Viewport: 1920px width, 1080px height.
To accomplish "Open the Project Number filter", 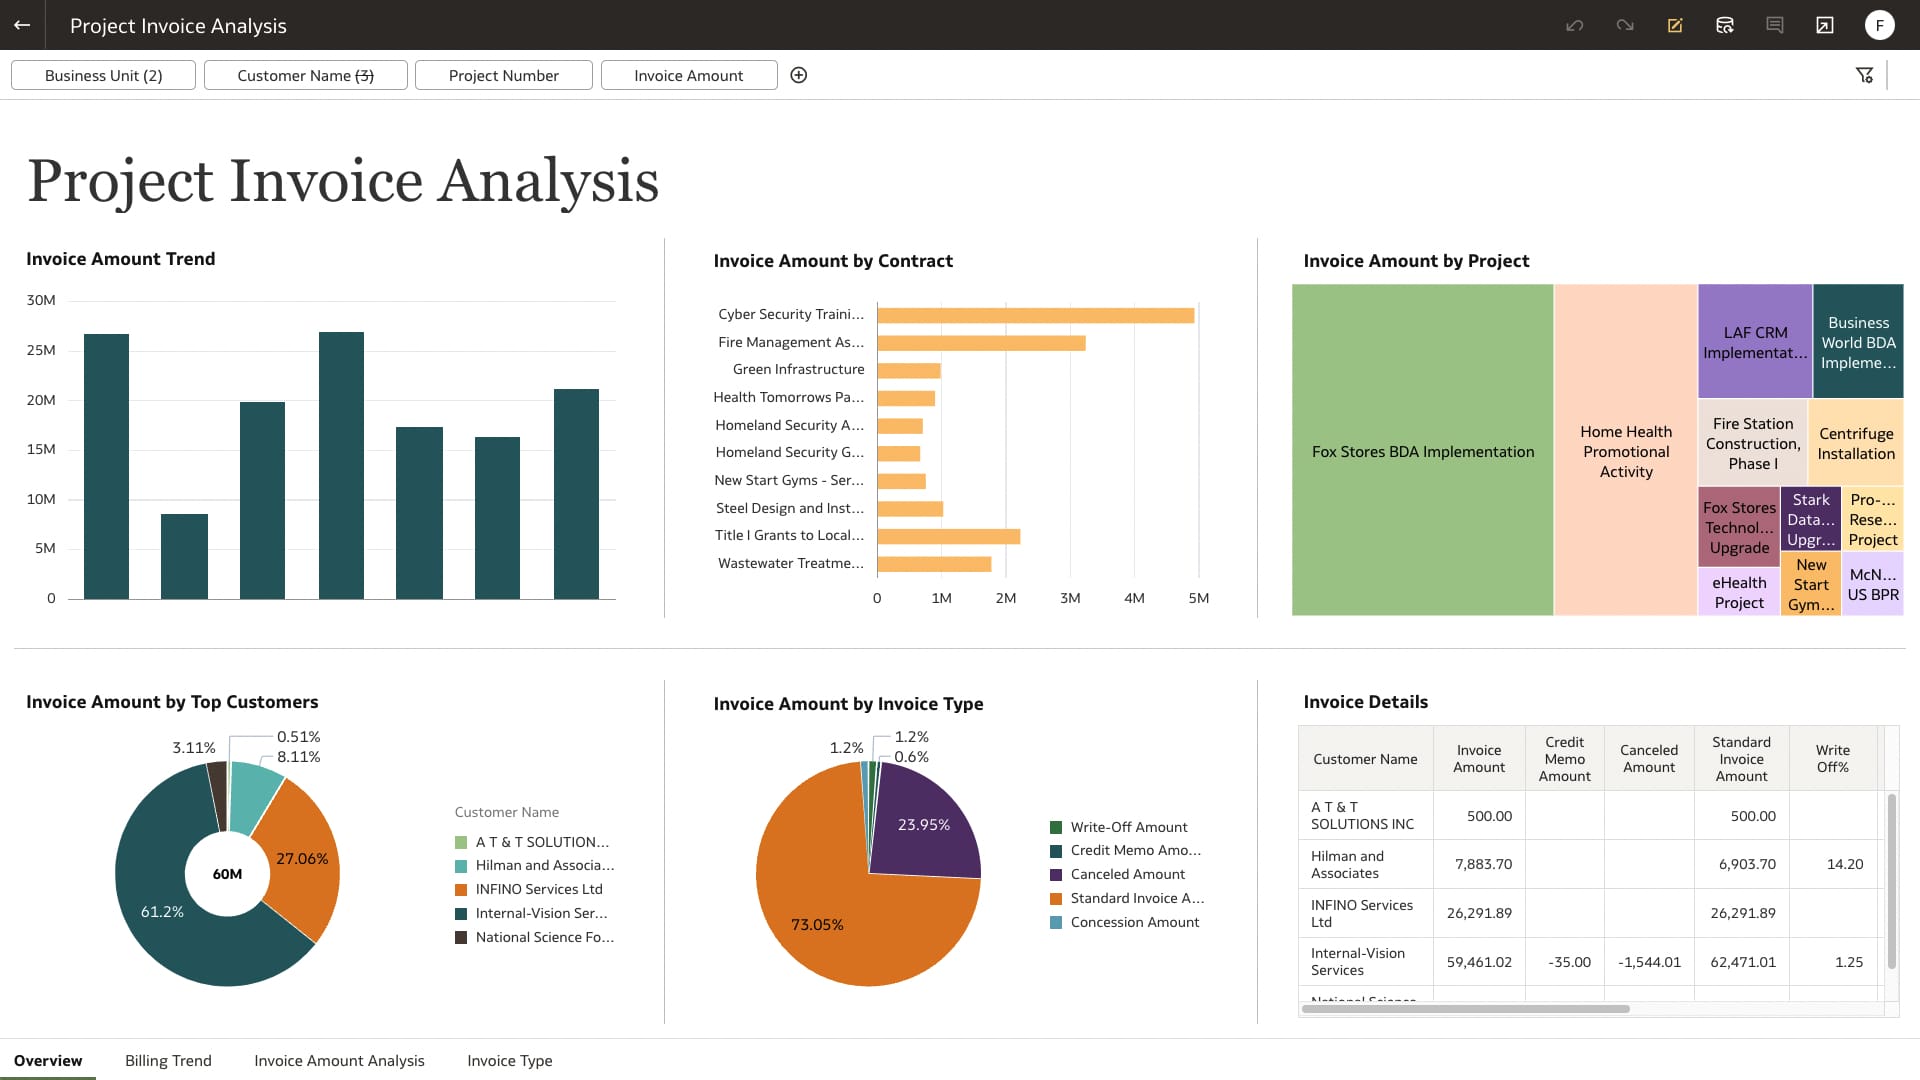I will pyautogui.click(x=503, y=75).
